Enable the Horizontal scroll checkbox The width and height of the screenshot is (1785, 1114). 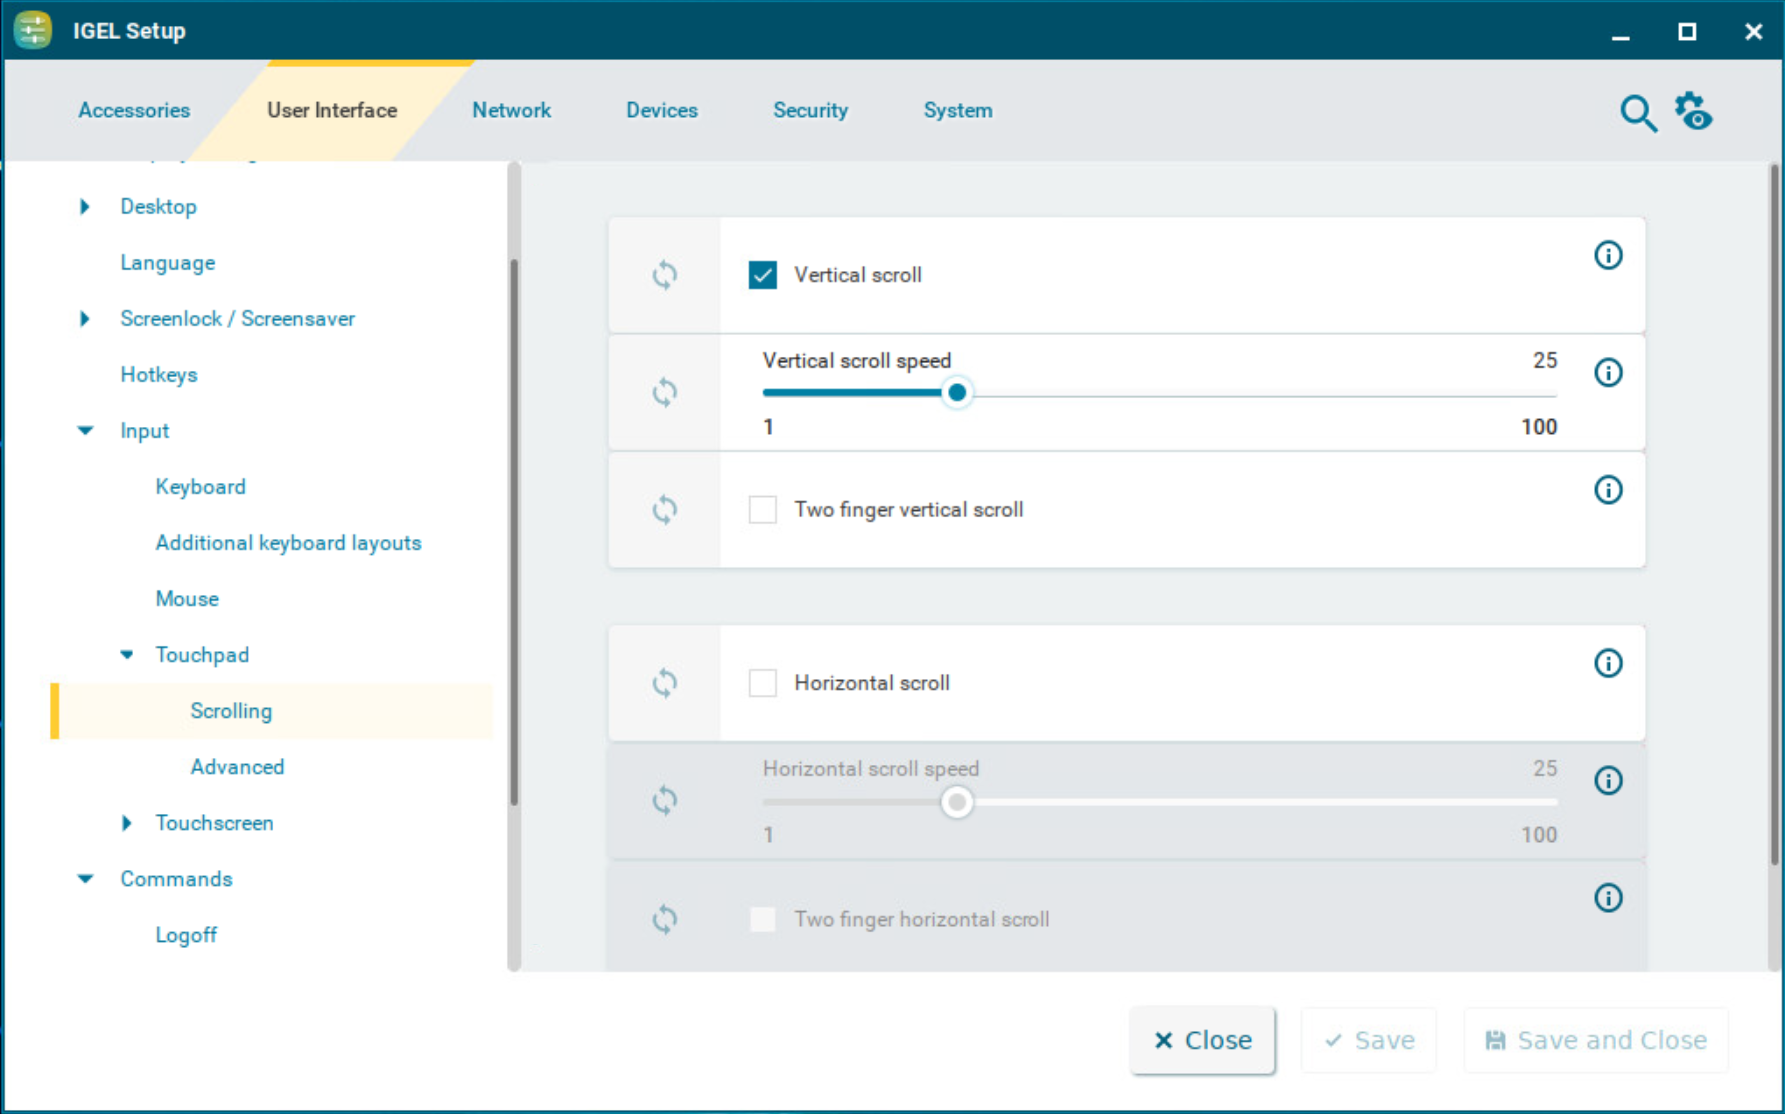(763, 683)
